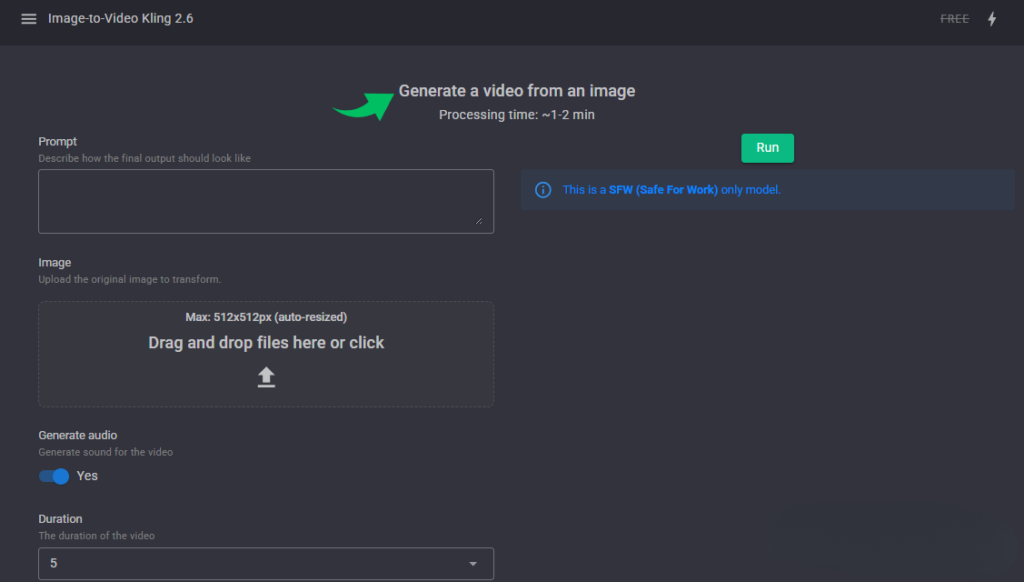Image resolution: width=1024 pixels, height=582 pixels.
Task: Disable the Generate audio switch
Action: [x=54, y=476]
